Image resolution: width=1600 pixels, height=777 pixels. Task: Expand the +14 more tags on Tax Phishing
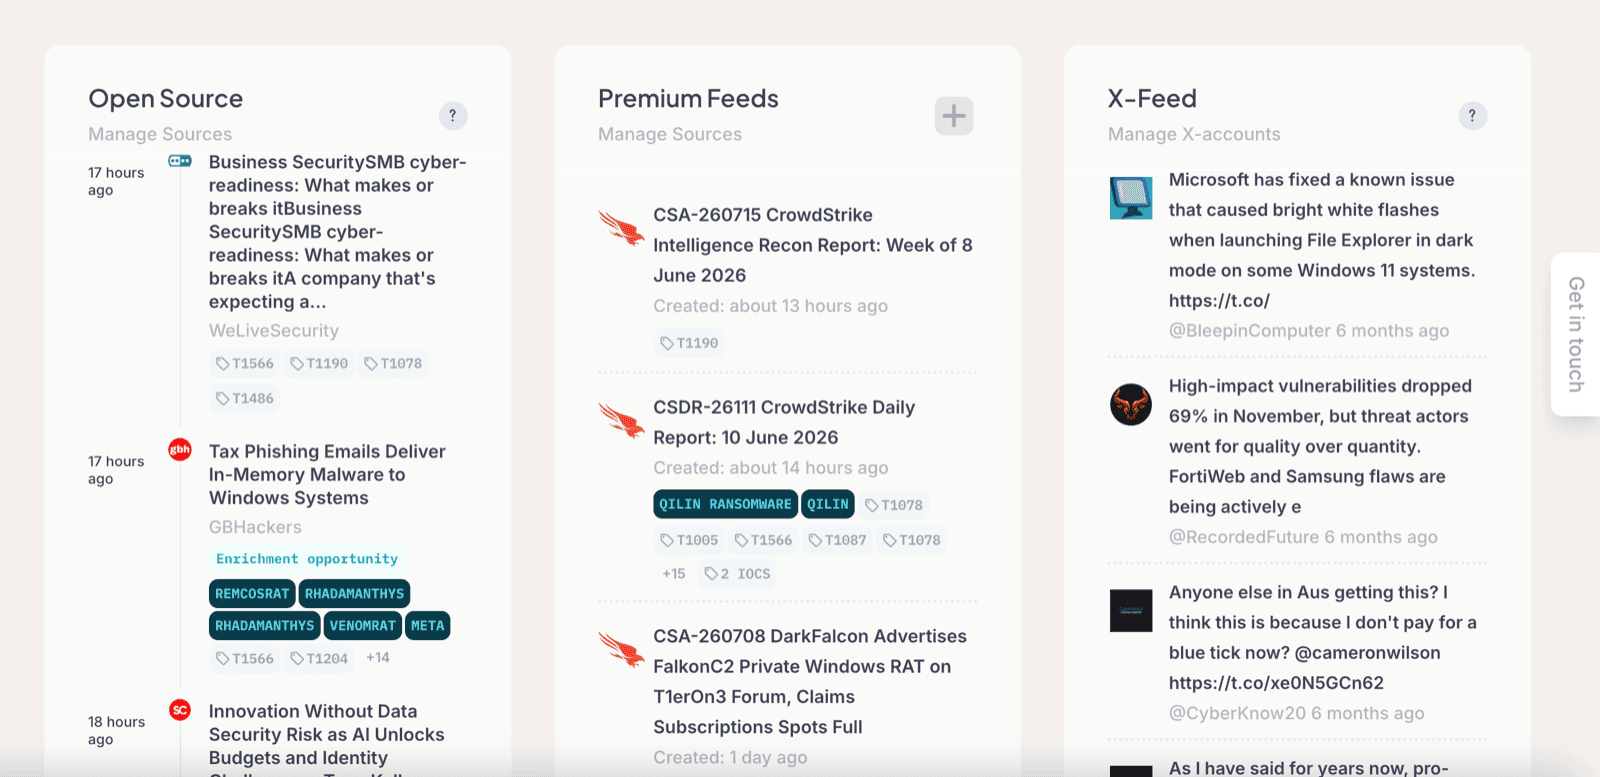(378, 658)
